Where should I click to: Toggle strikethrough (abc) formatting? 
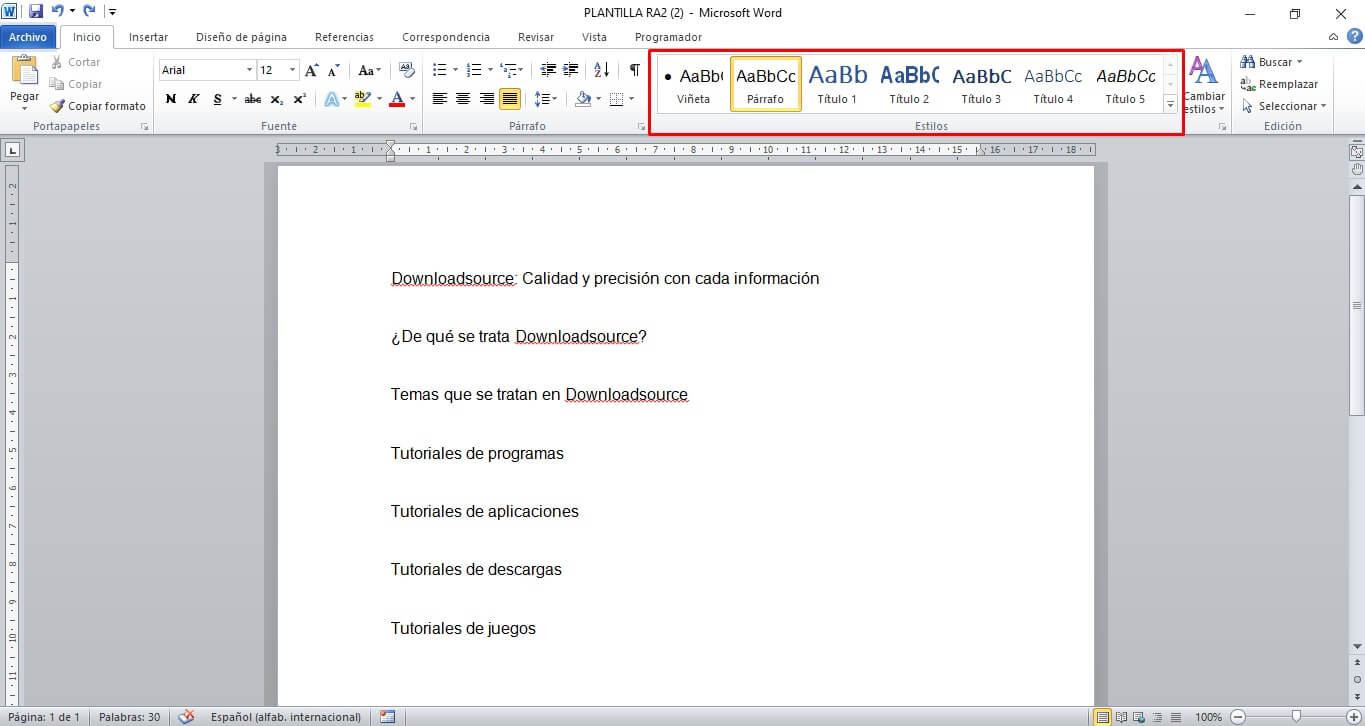253,99
